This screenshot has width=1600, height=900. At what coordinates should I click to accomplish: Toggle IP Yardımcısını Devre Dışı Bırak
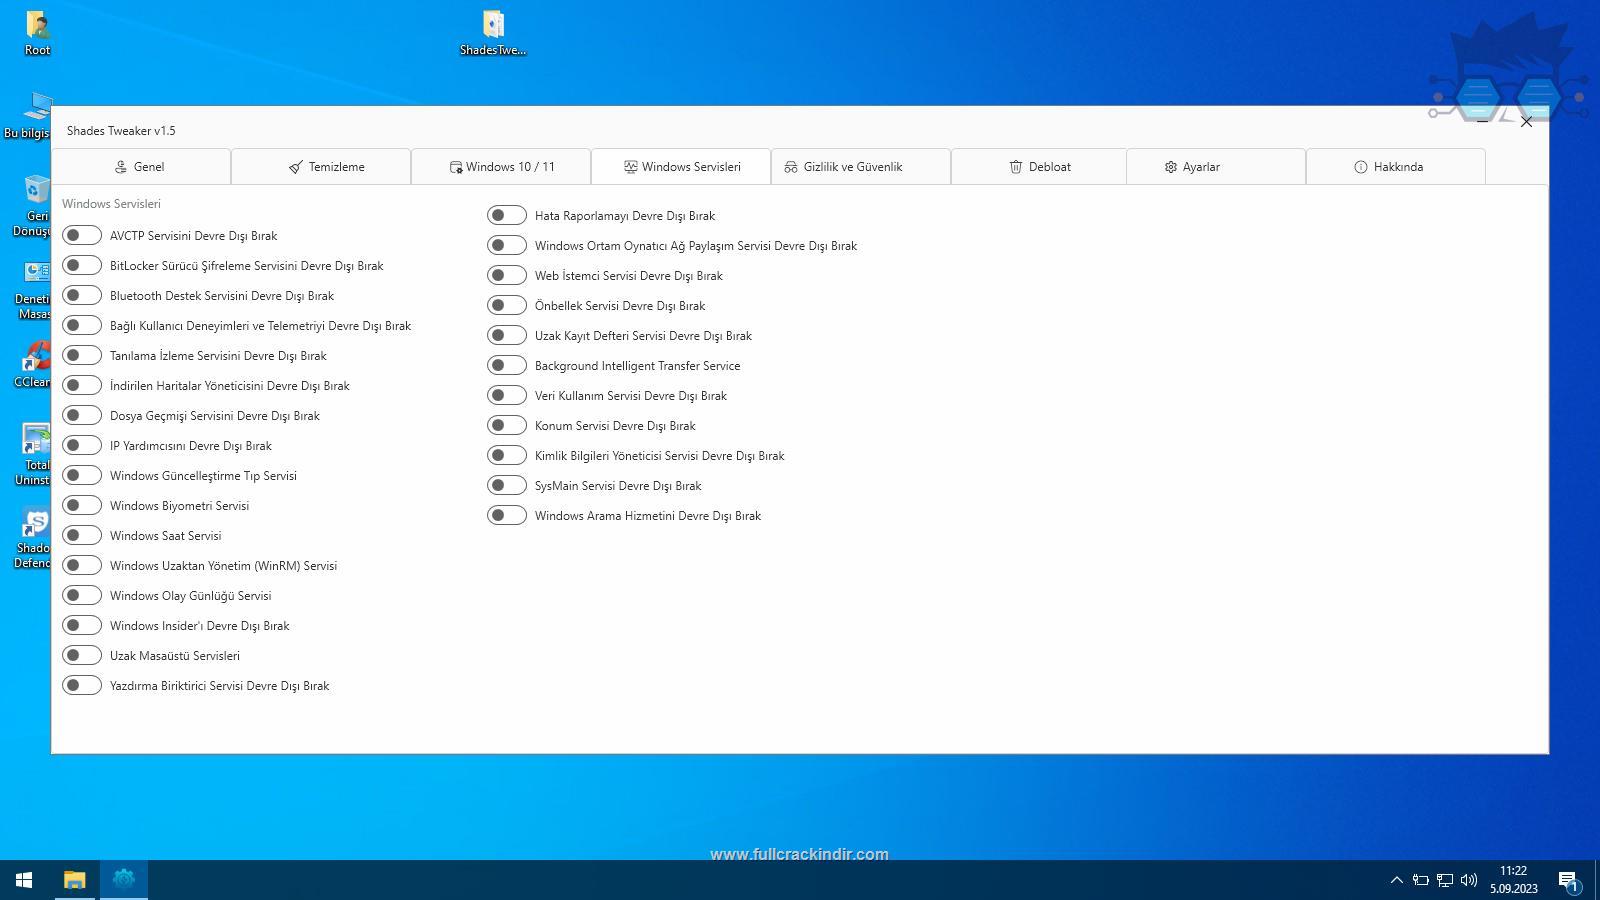click(82, 445)
